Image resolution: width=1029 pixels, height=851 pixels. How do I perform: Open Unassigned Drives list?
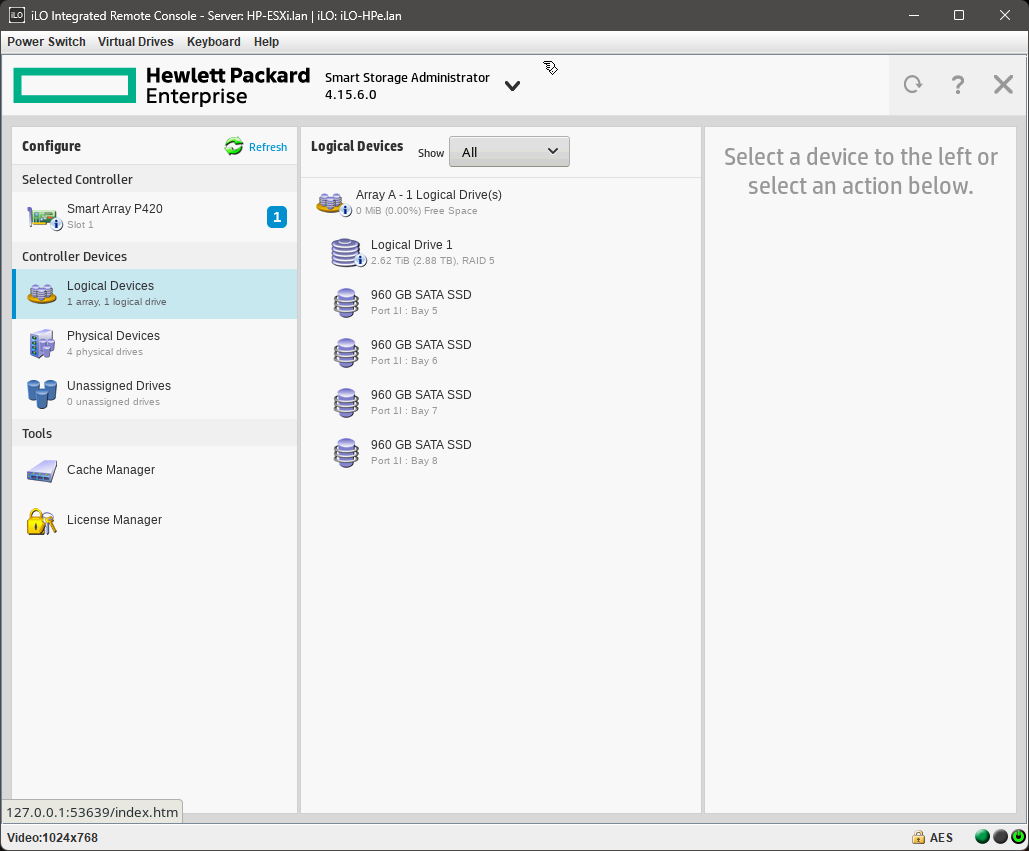[x=155, y=394]
